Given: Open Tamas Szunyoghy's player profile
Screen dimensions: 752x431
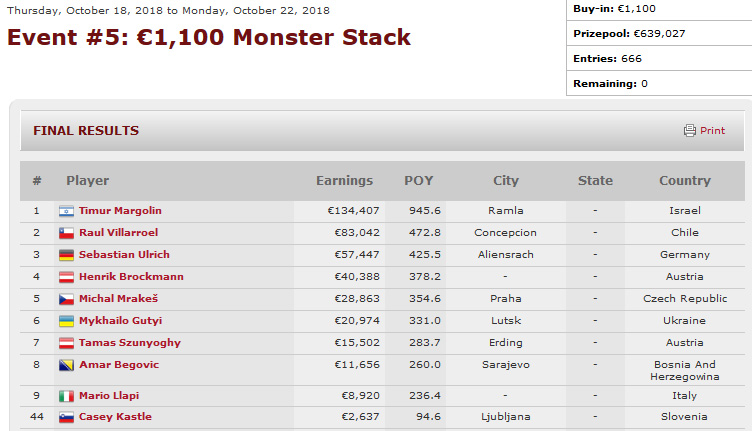Looking at the screenshot, I should pyautogui.click(x=128, y=343).
